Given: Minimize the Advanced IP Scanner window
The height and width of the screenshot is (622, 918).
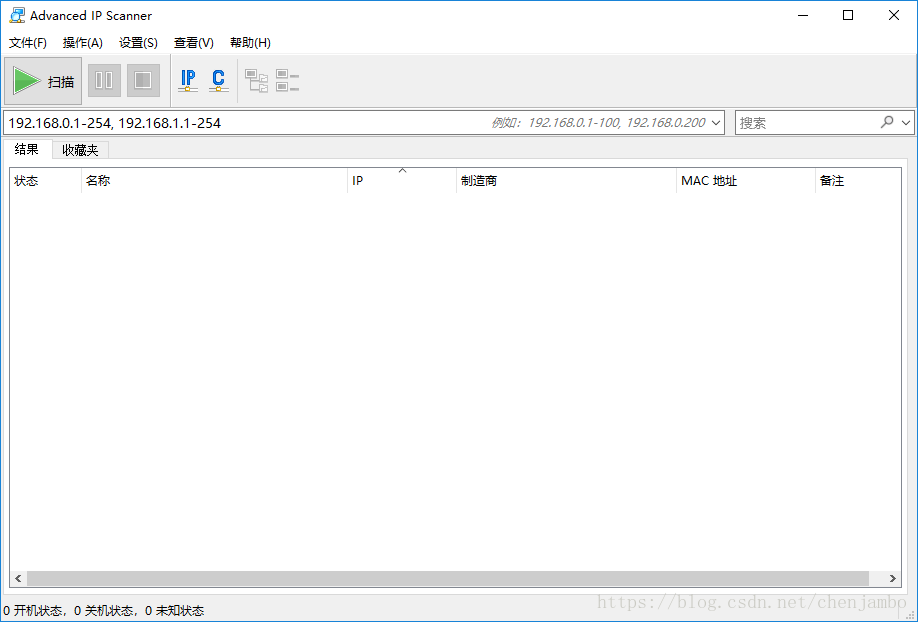Looking at the screenshot, I should click(x=803, y=15).
